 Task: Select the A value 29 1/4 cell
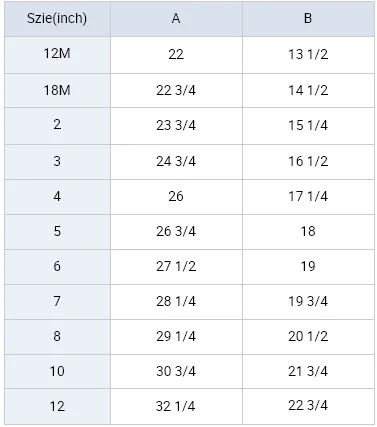point(176,337)
